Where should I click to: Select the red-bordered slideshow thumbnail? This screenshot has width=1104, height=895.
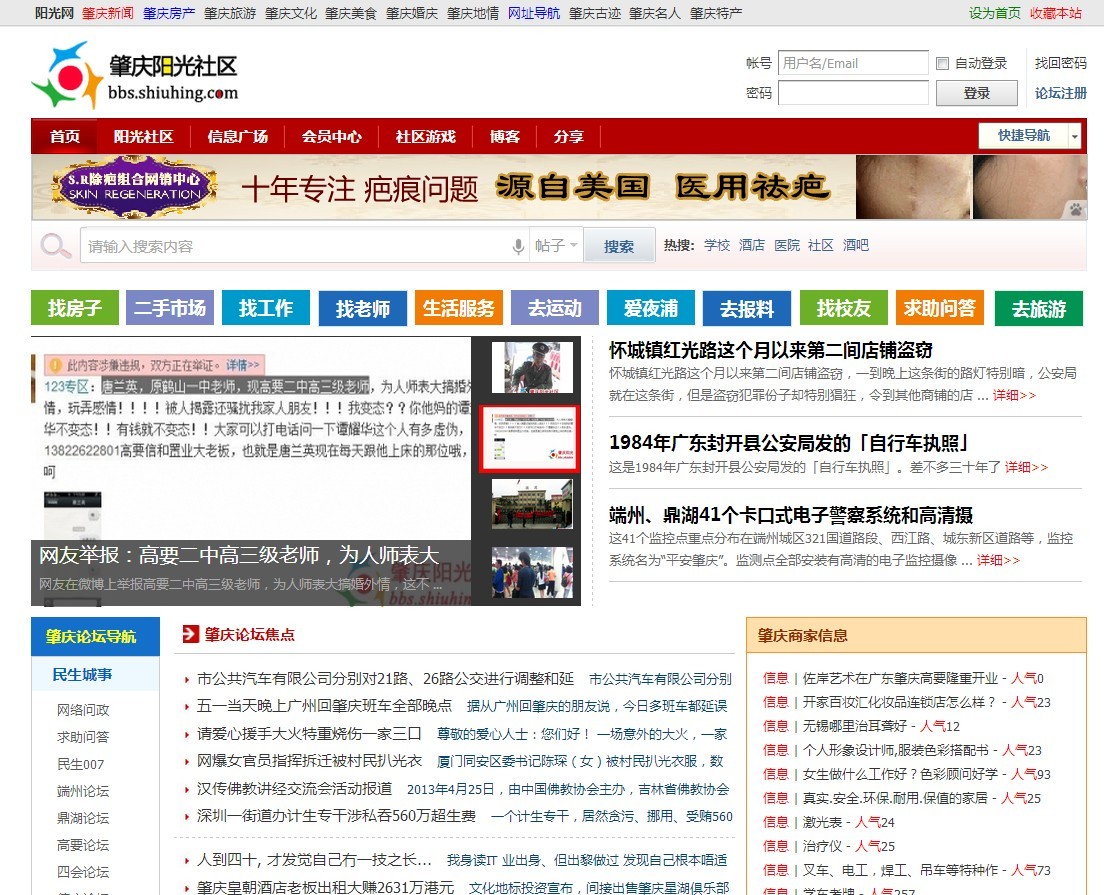[529, 437]
